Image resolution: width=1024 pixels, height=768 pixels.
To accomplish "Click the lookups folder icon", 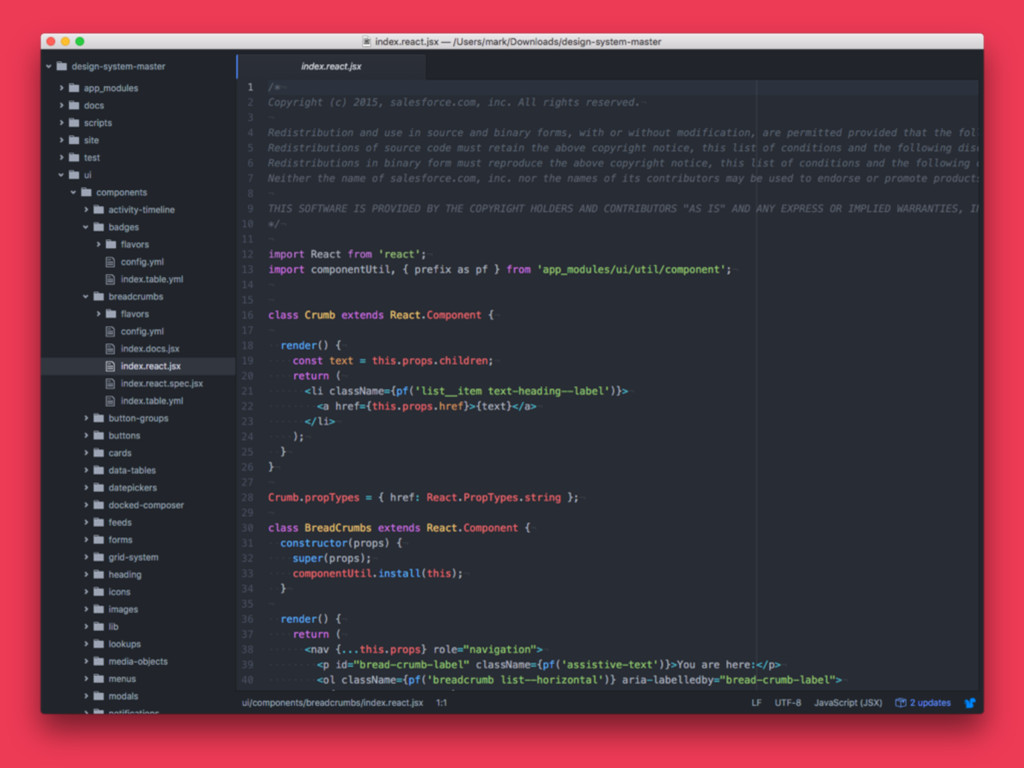I will (99, 644).
